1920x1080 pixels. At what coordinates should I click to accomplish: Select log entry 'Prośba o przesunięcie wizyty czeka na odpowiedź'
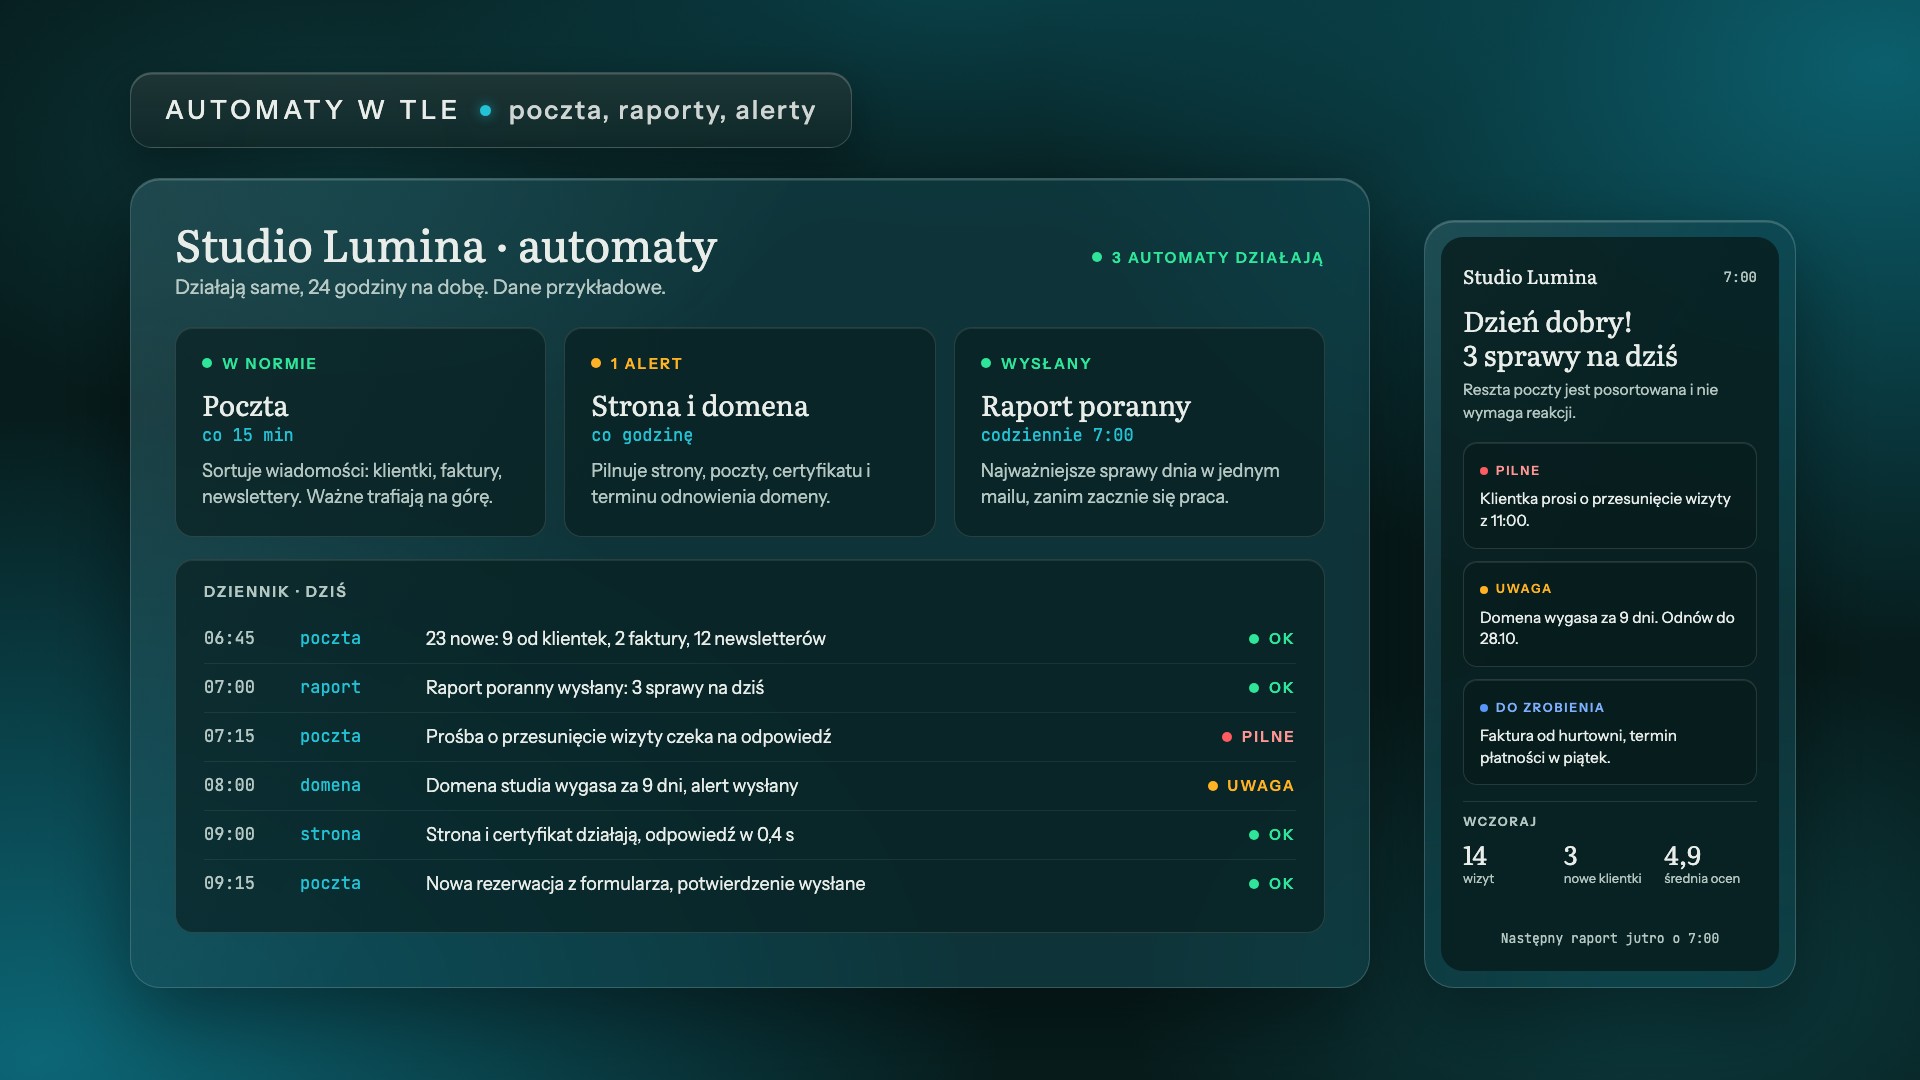[x=749, y=737]
